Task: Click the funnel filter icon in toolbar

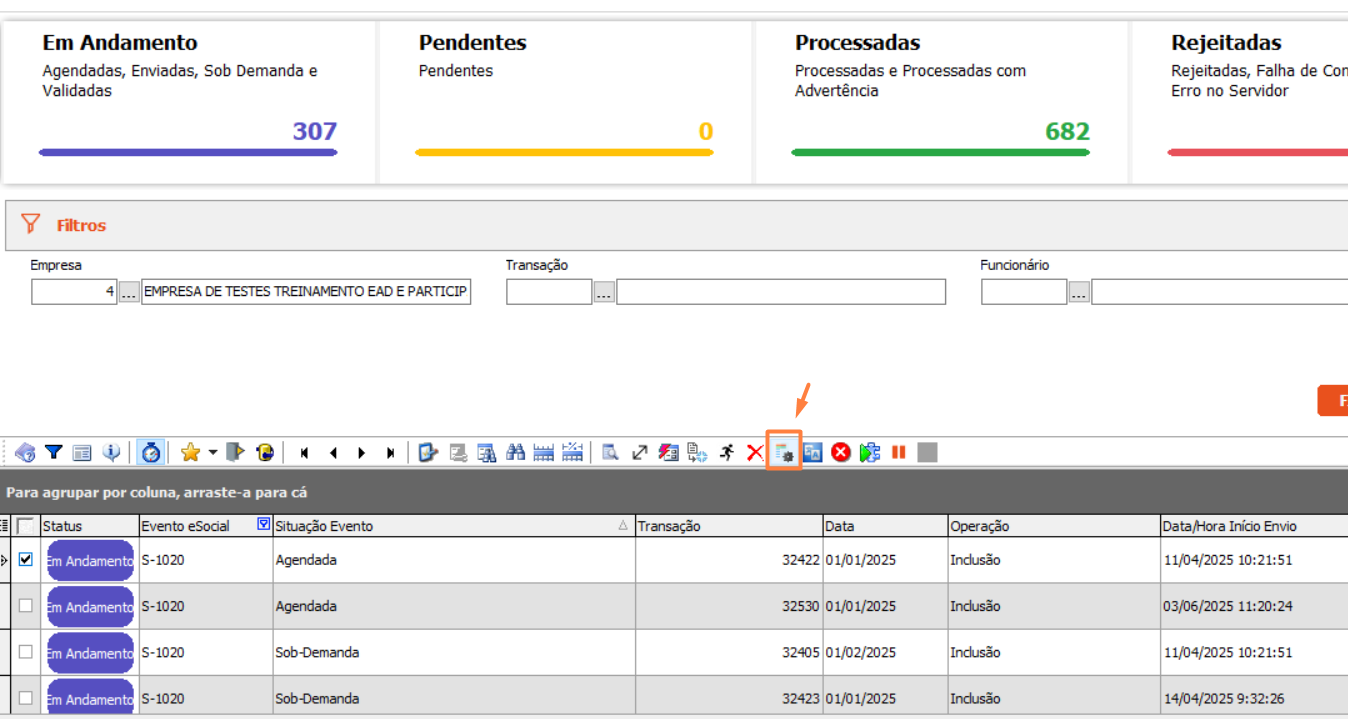Action: (54, 453)
